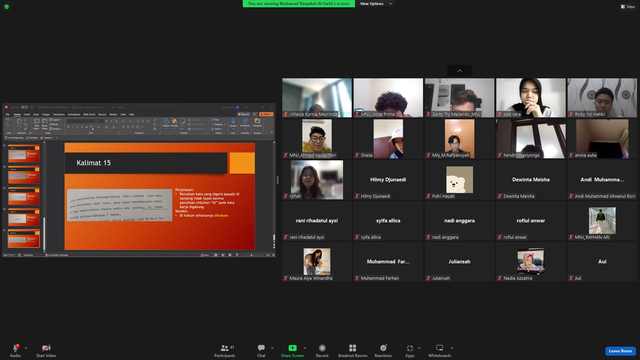640x360 pixels.
Task: Click the green Share Screen icon
Action: point(292,348)
